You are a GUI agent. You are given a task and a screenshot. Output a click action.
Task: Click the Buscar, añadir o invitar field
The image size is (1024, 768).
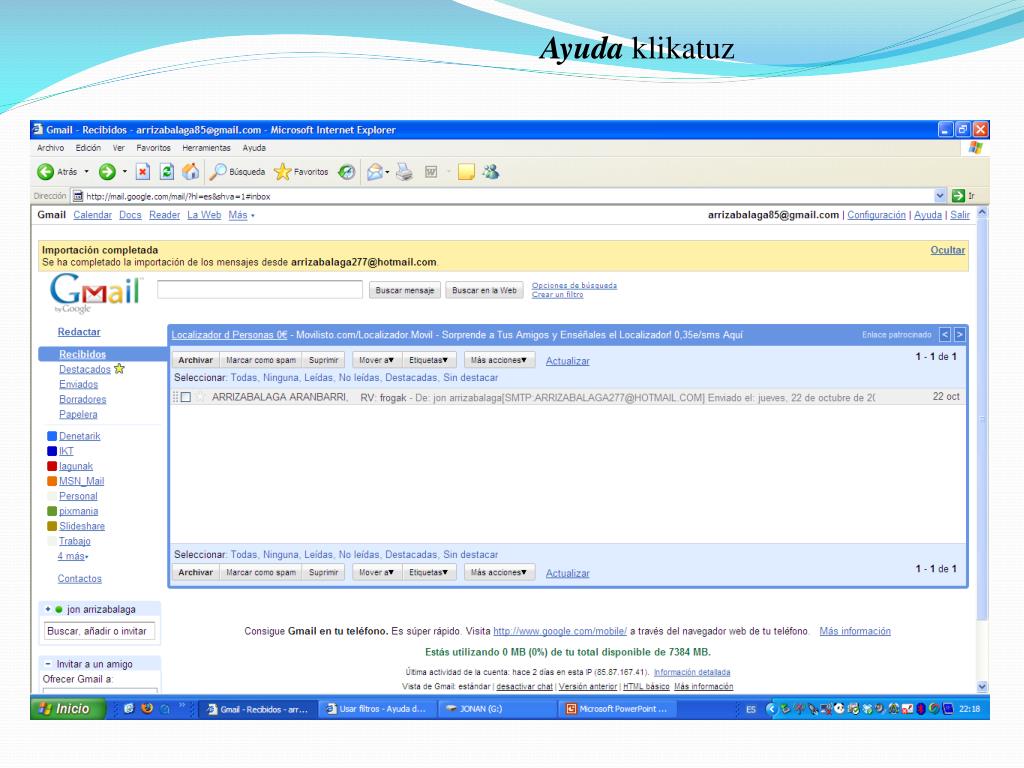pyautogui.click(x=100, y=631)
